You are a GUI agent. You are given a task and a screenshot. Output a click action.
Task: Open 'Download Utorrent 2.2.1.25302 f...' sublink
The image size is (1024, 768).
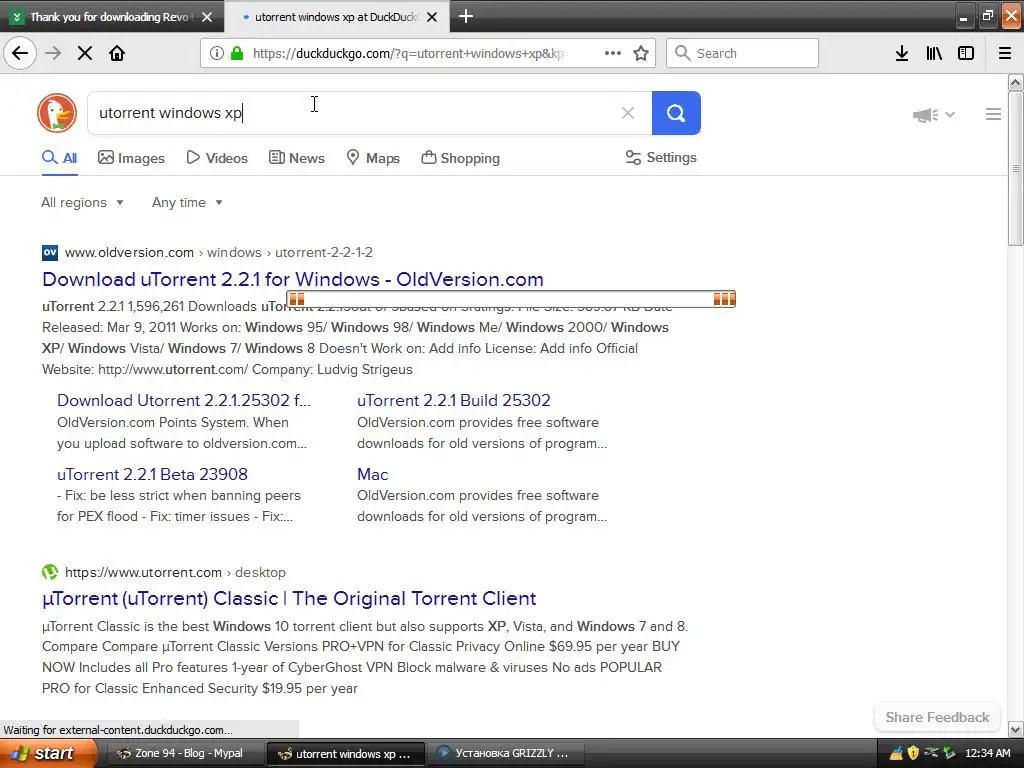pyautogui.click(x=184, y=400)
